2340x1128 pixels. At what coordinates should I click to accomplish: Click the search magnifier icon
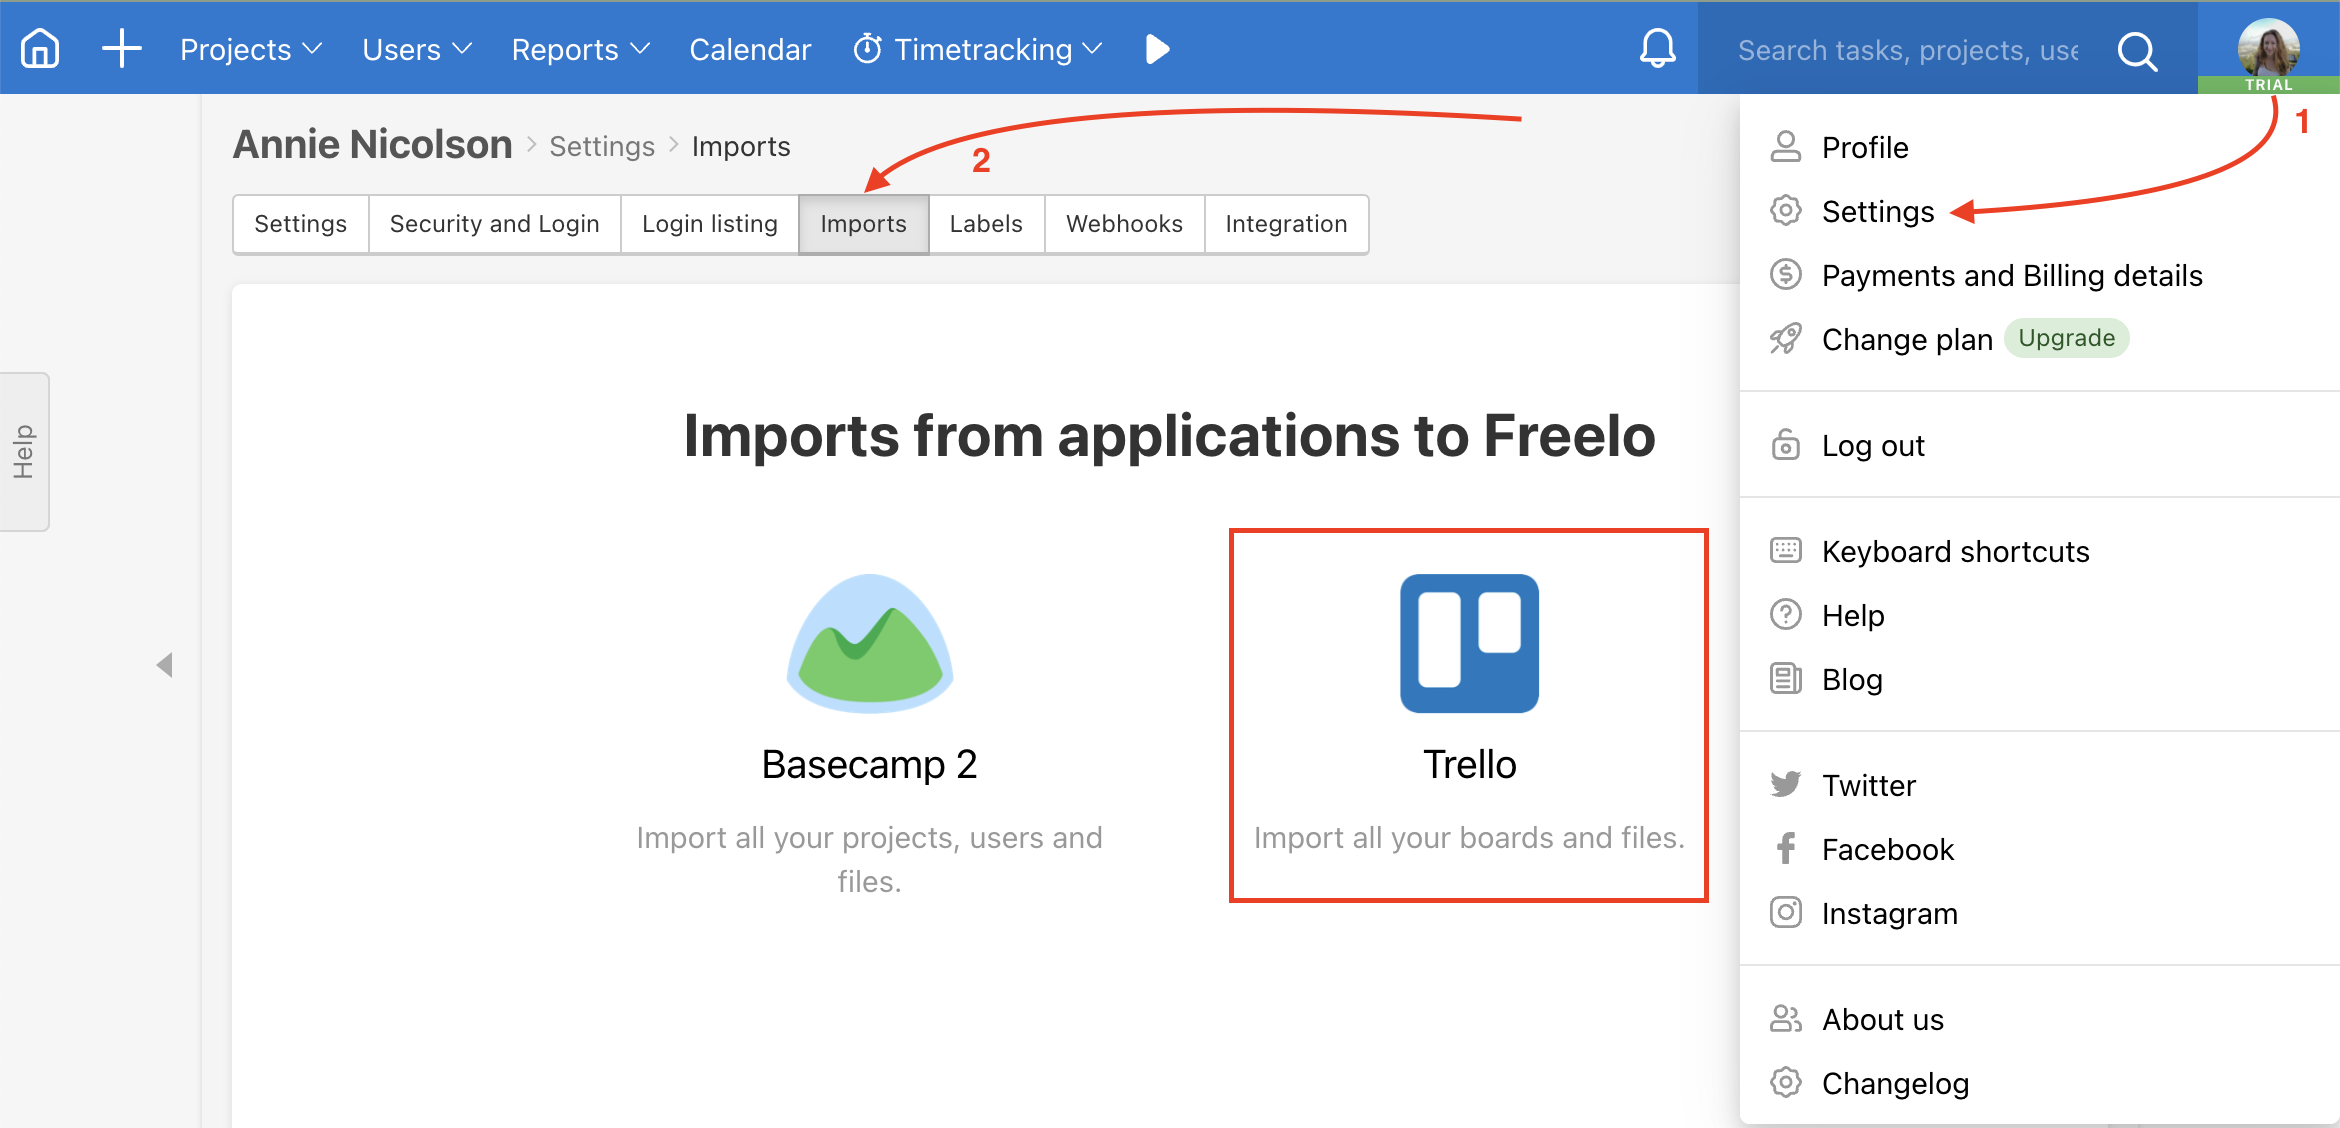(2137, 50)
